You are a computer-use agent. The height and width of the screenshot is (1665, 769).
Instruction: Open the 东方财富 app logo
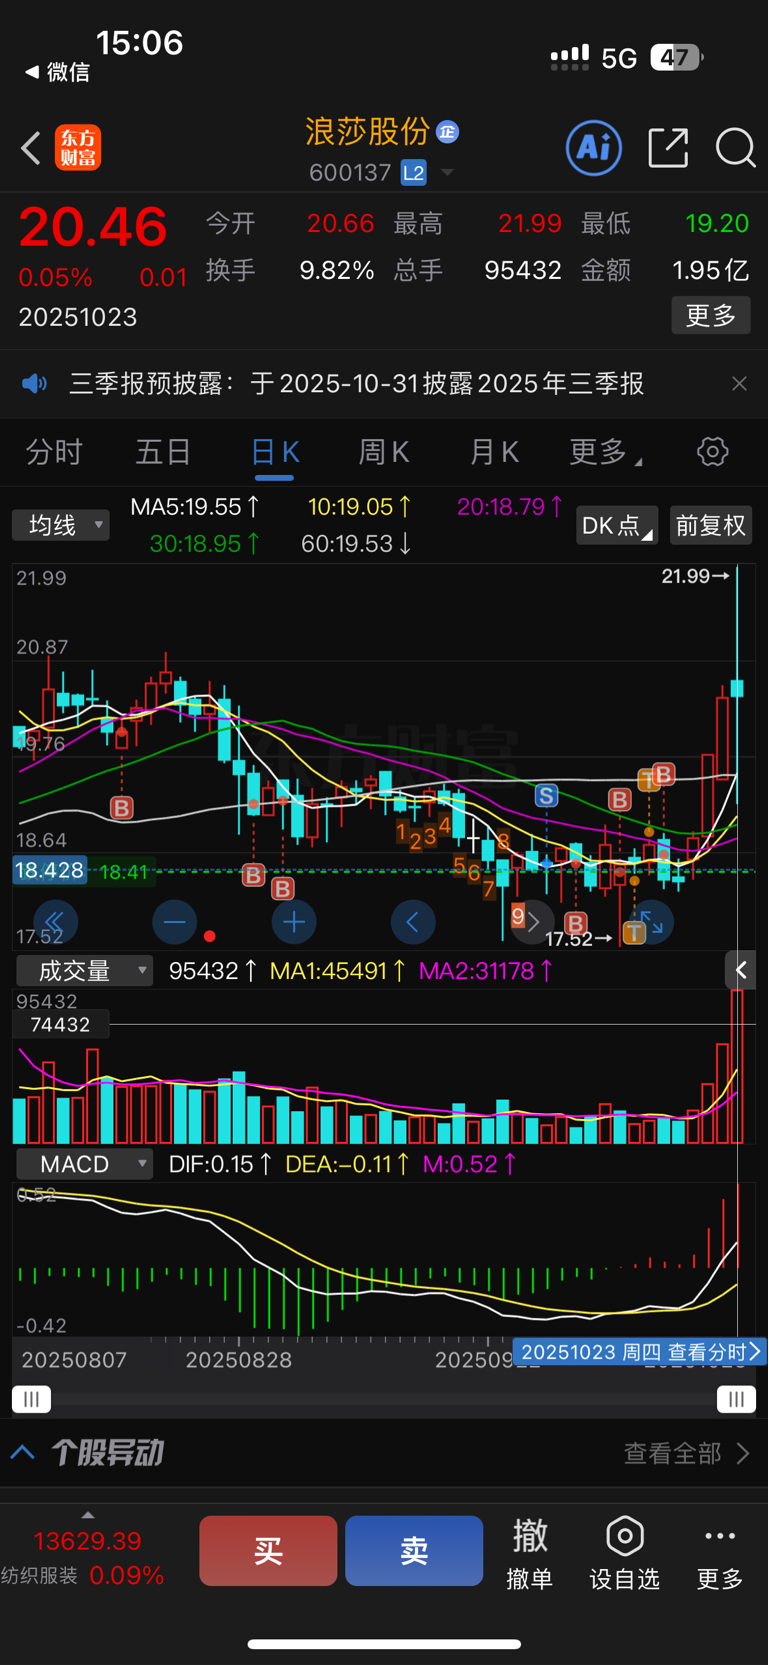point(78,148)
